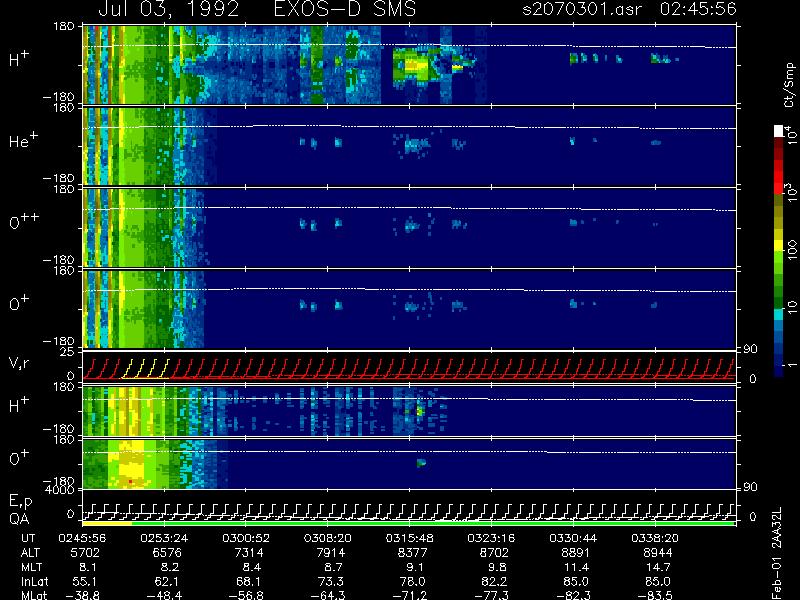This screenshot has width=800, height=600.
Task: Click the MLT value '8.1'
Action: pyautogui.click(x=88, y=567)
